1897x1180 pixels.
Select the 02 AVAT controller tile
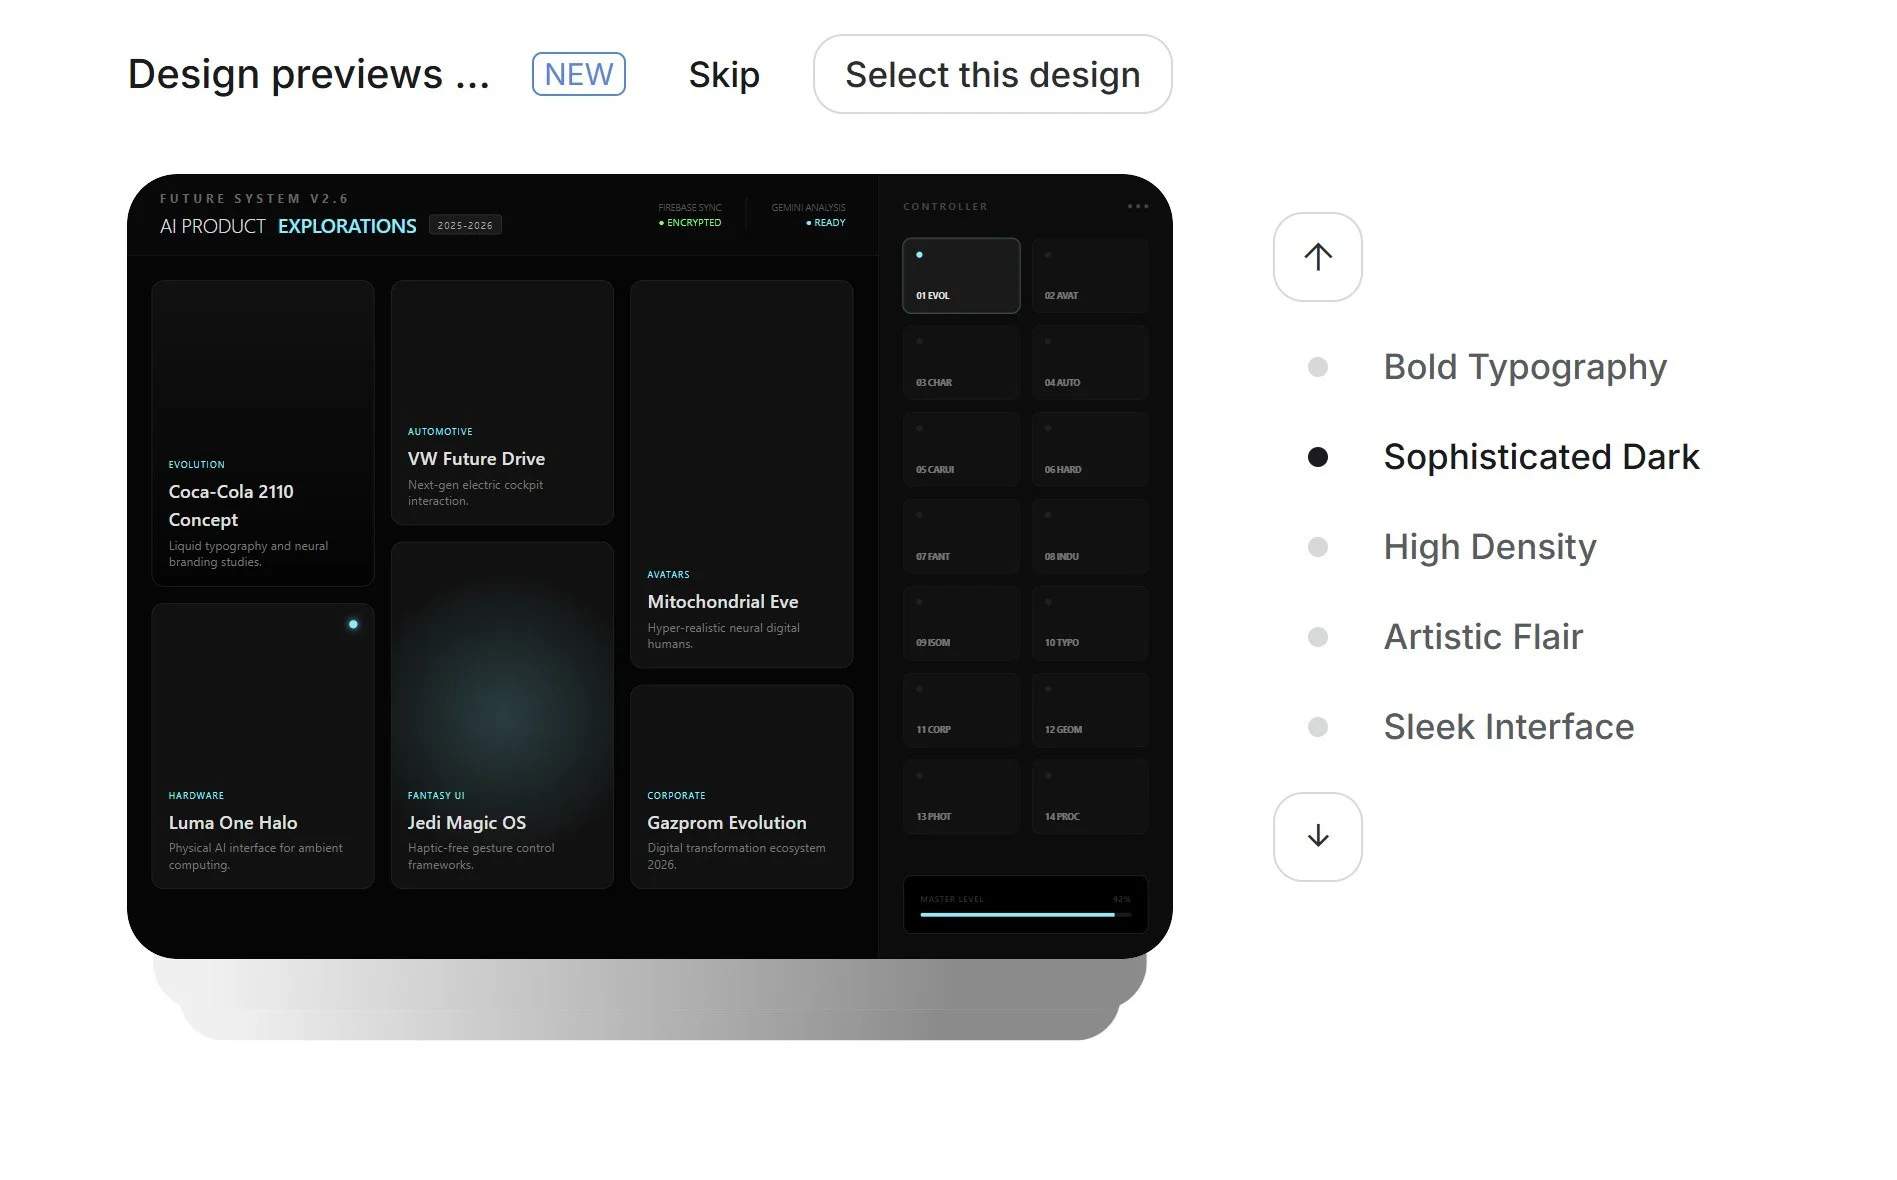(x=1090, y=275)
